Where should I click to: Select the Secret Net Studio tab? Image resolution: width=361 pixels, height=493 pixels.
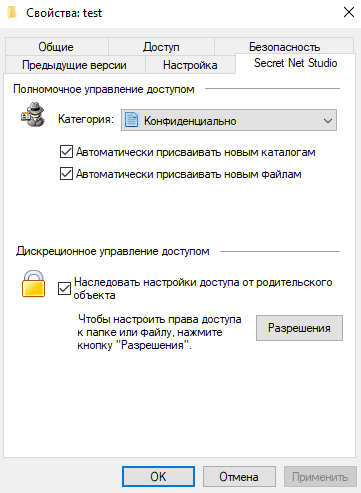(x=295, y=63)
